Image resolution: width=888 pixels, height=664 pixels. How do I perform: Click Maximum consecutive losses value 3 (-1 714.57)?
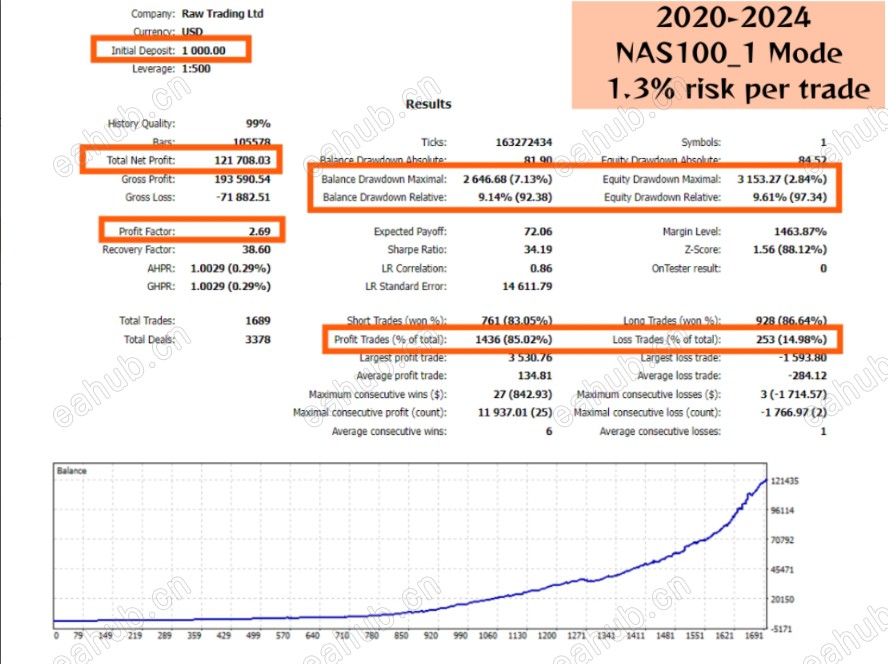(793, 394)
